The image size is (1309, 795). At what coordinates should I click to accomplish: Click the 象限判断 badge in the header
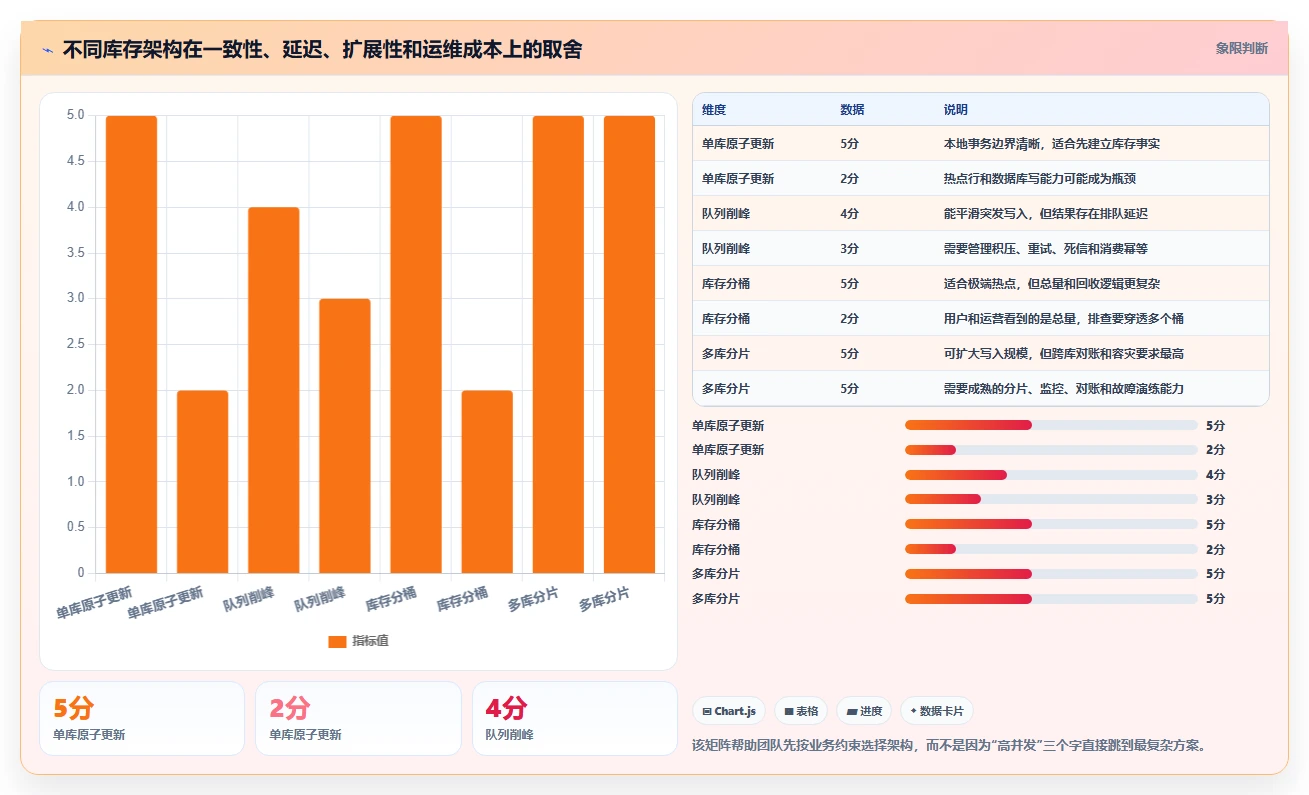[x=1242, y=48]
